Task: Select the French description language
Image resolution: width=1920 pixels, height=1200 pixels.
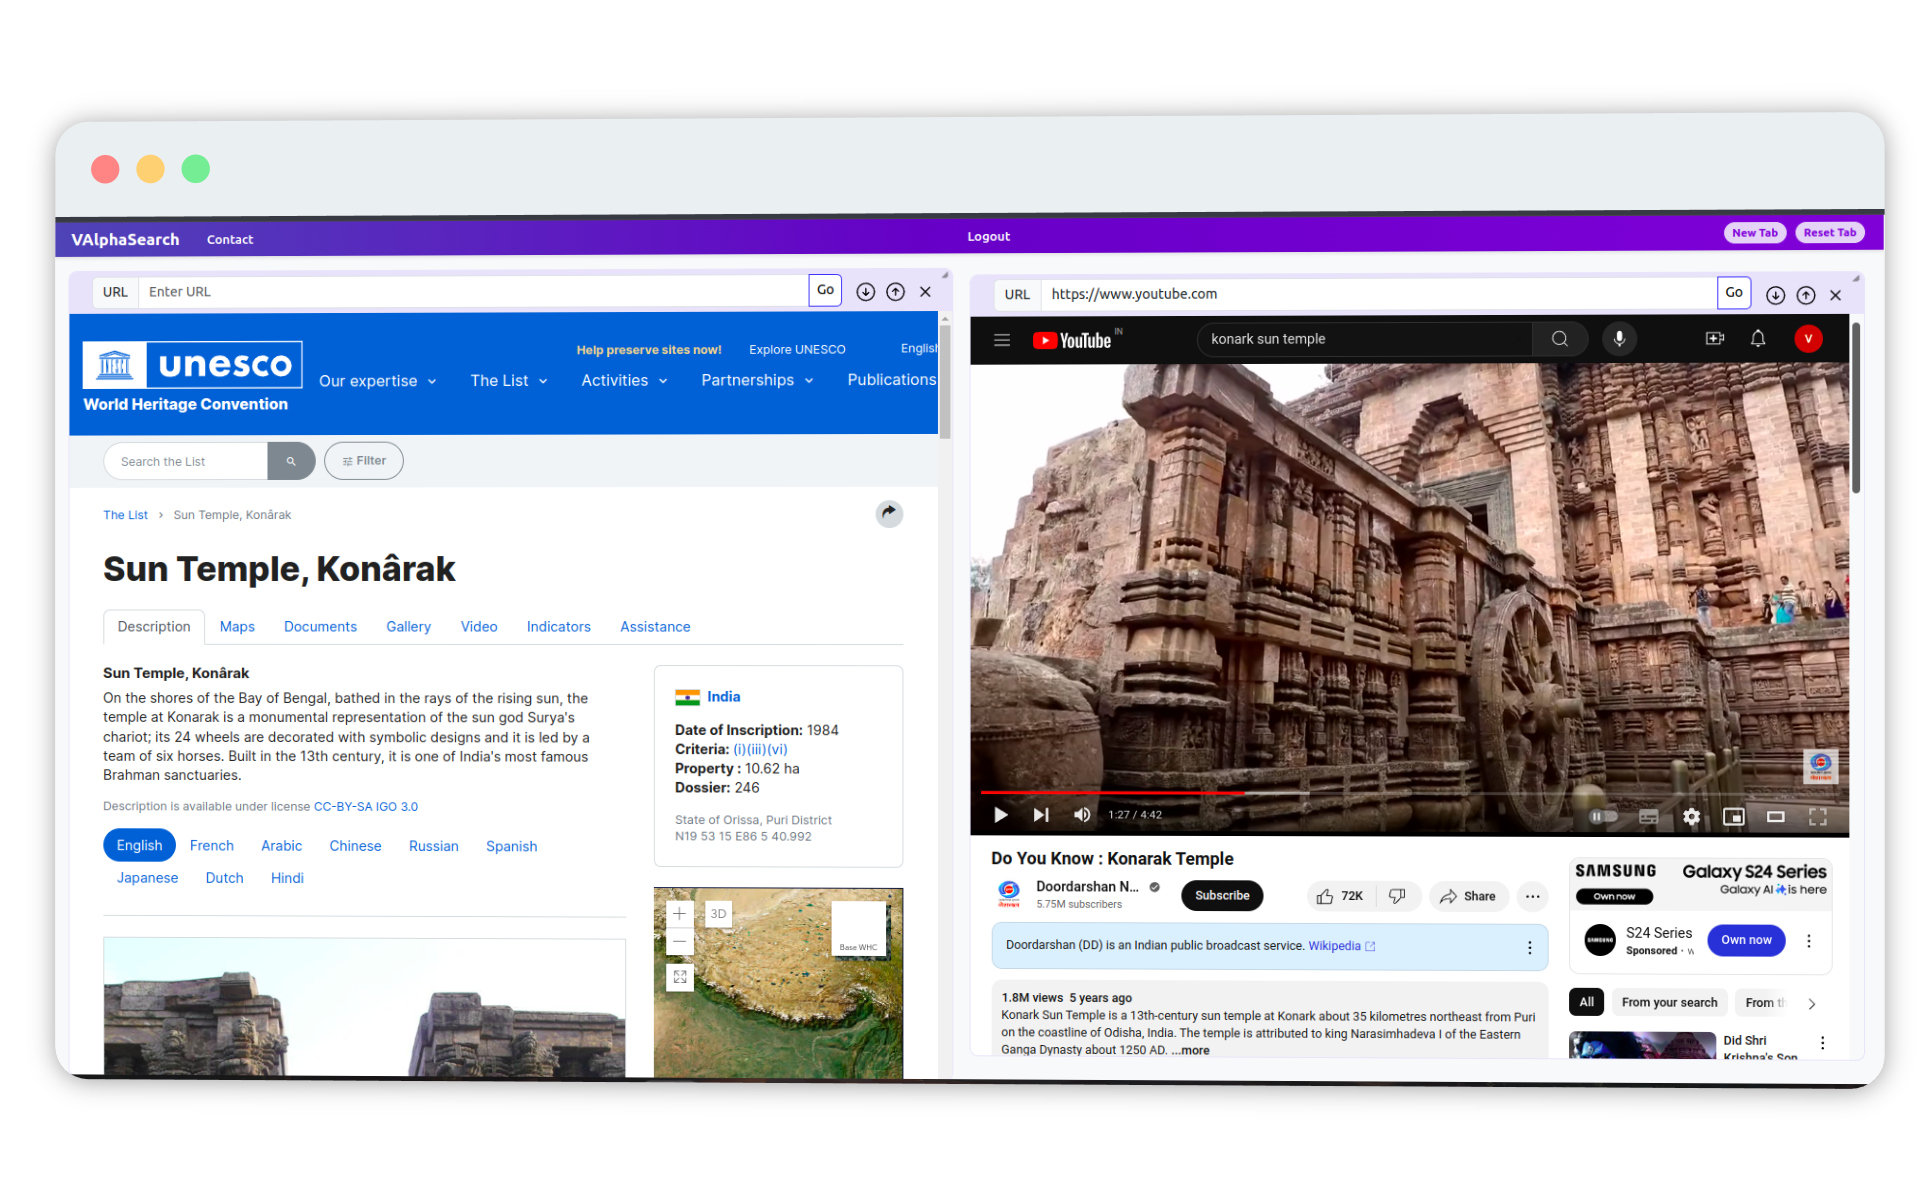Action: coord(212,846)
